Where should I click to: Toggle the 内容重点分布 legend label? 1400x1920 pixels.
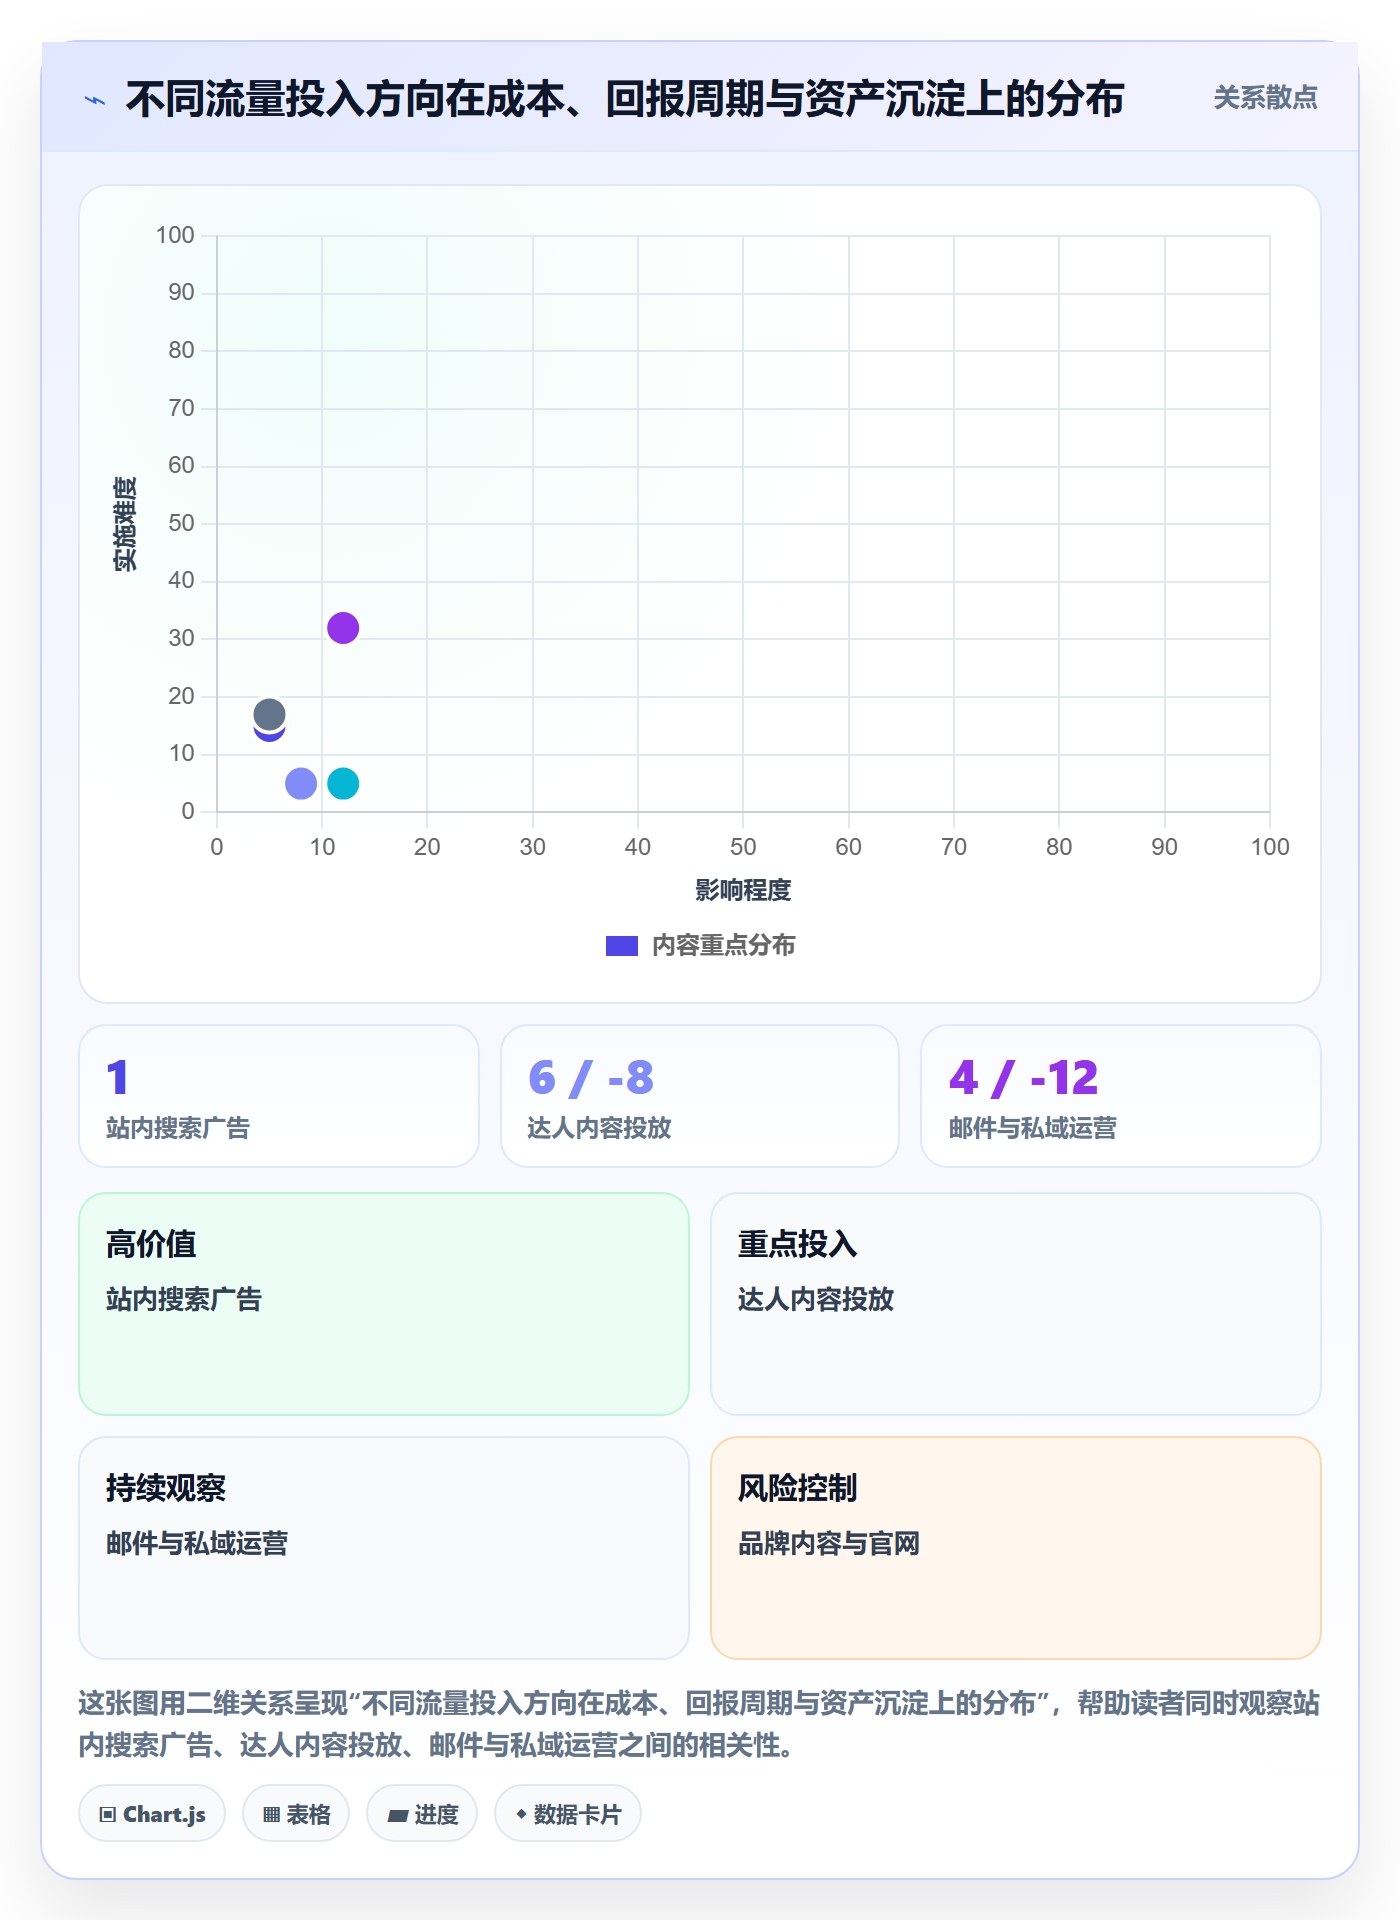pos(723,945)
